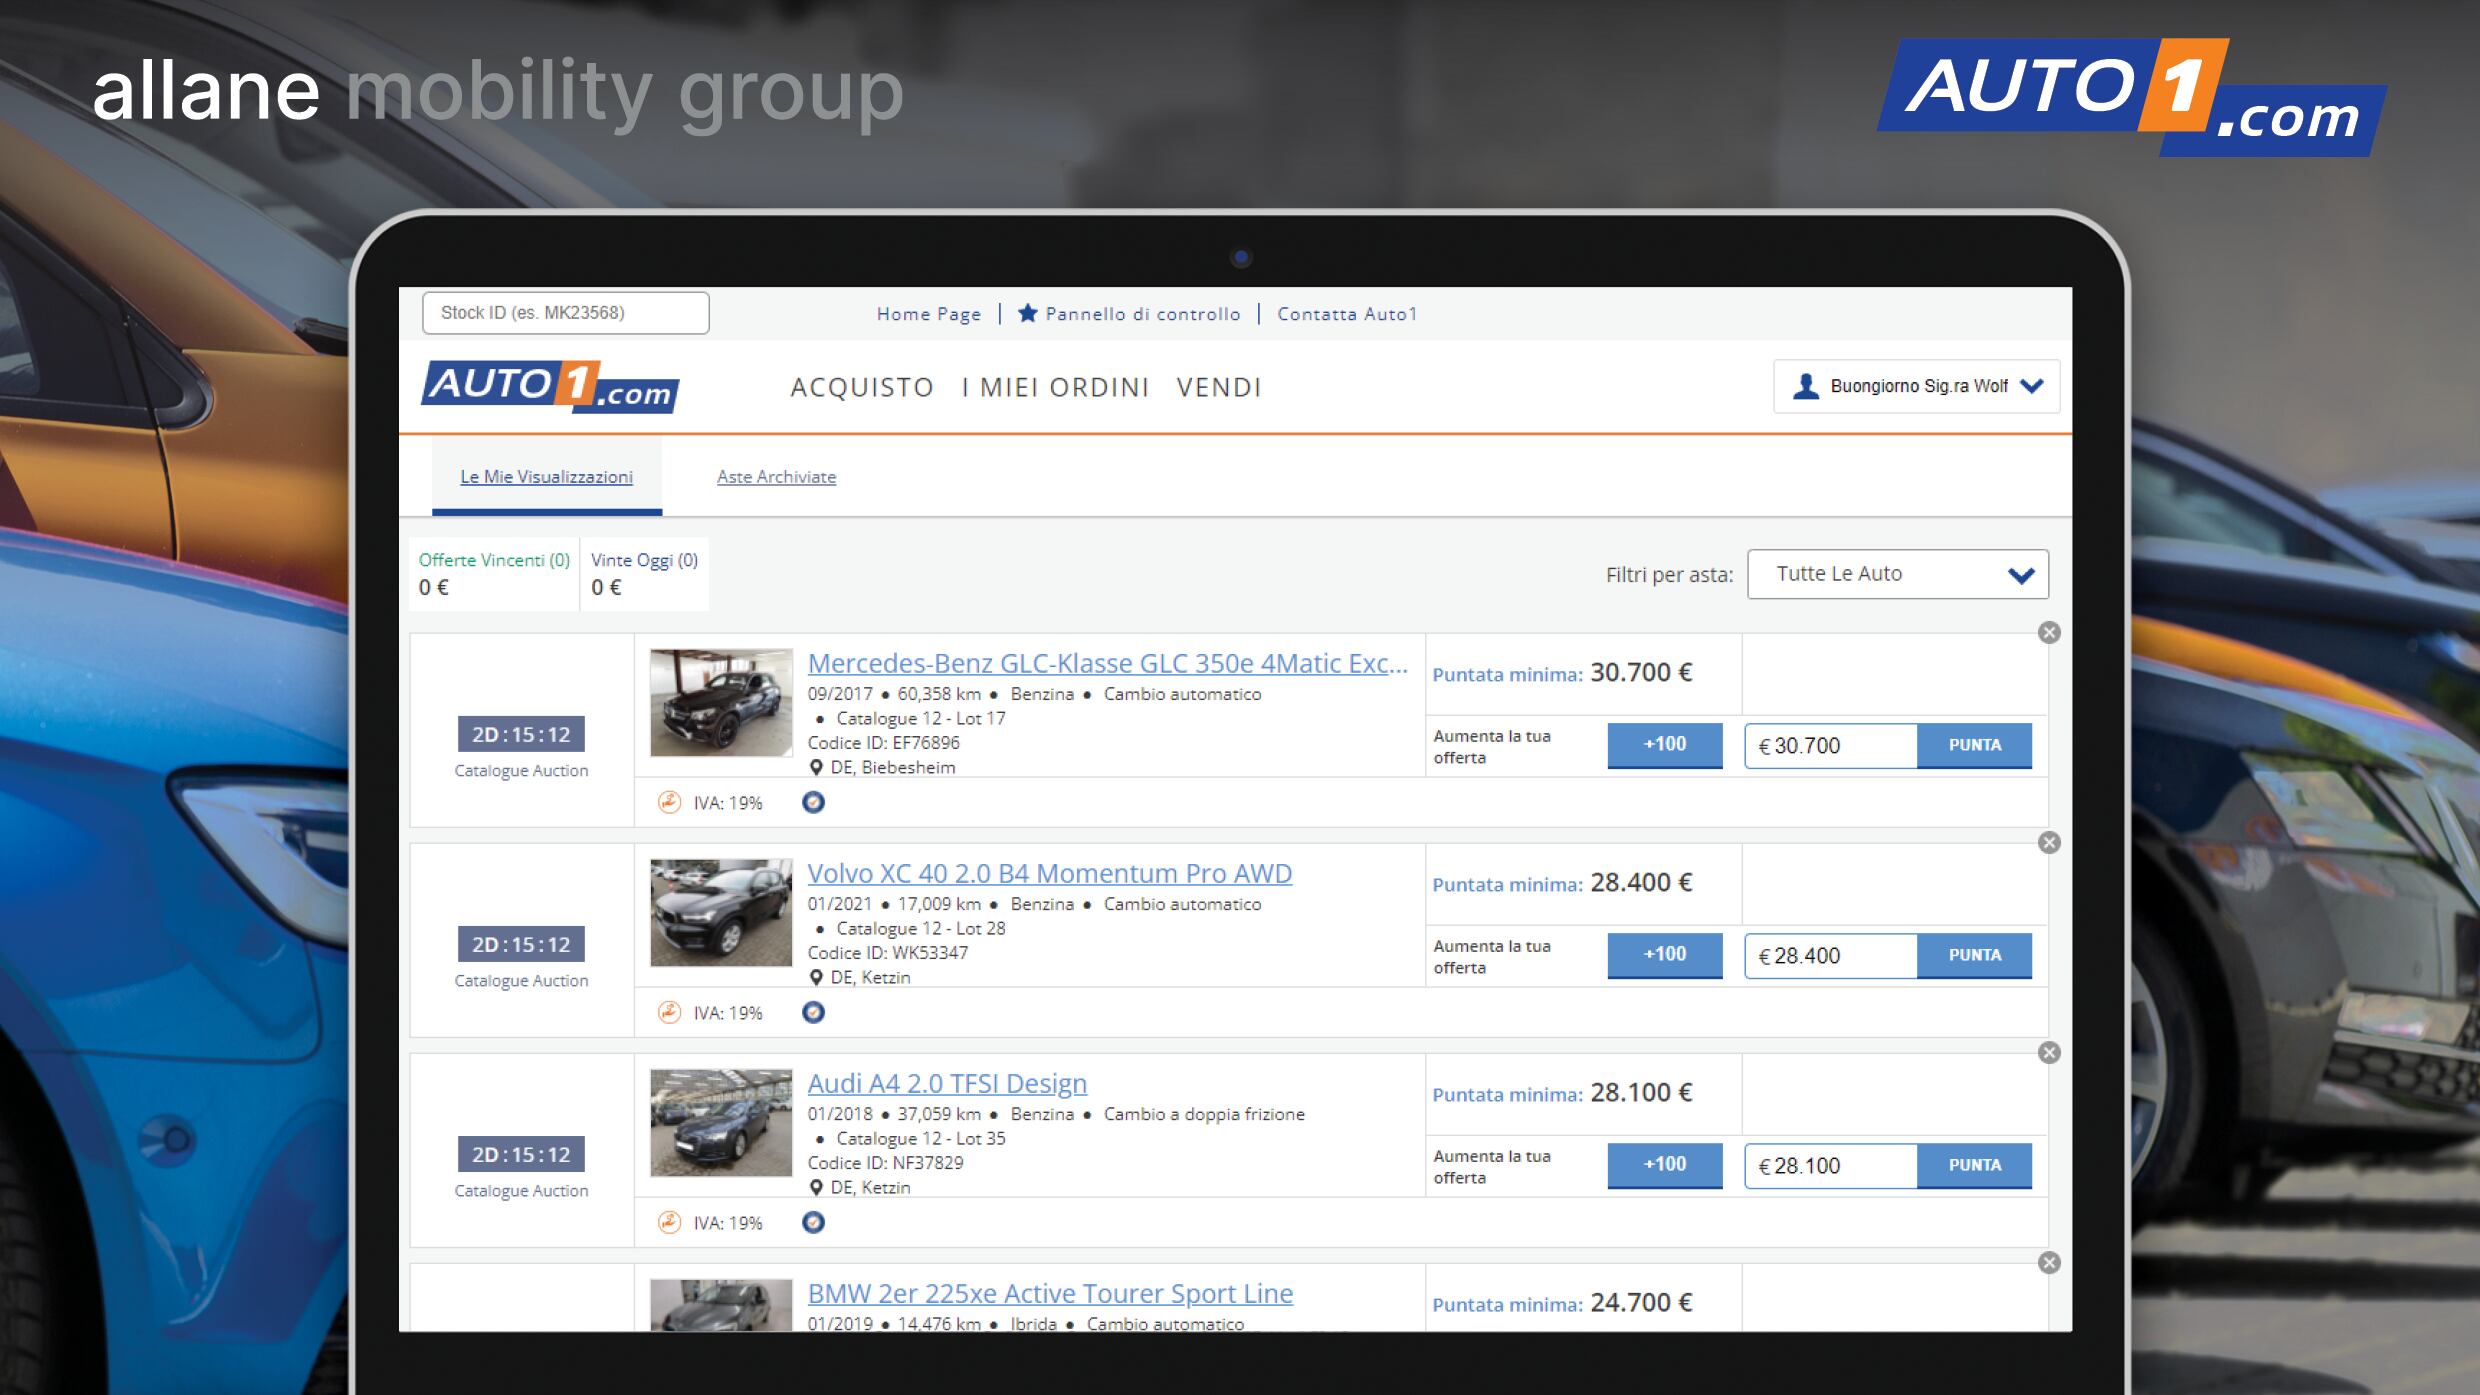The image size is (2480, 1395).
Task: Dismiss the Mercedes-Benz GLC listing with its X
Action: click(2049, 632)
